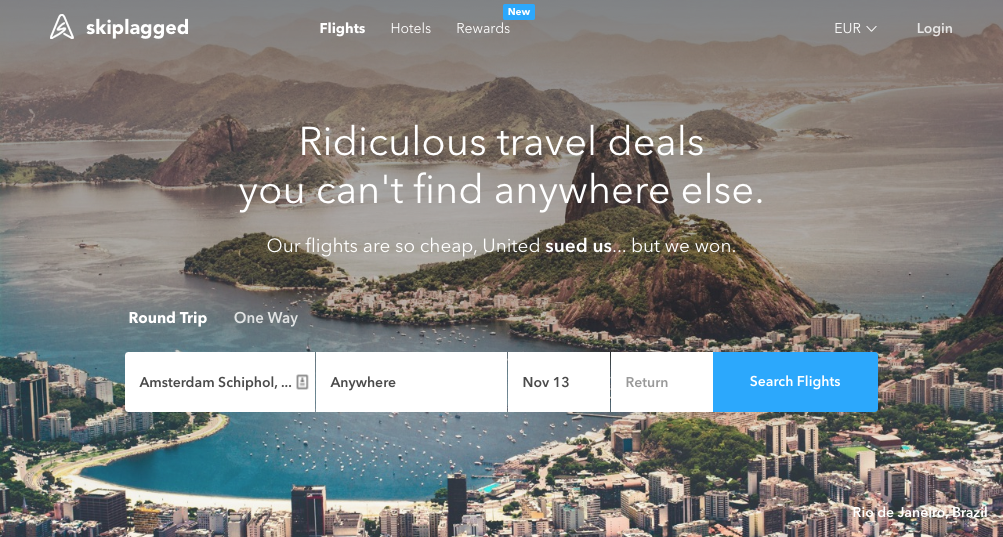This screenshot has width=1003, height=537.
Task: Click the Anywhere destination field
Action: coord(411,382)
